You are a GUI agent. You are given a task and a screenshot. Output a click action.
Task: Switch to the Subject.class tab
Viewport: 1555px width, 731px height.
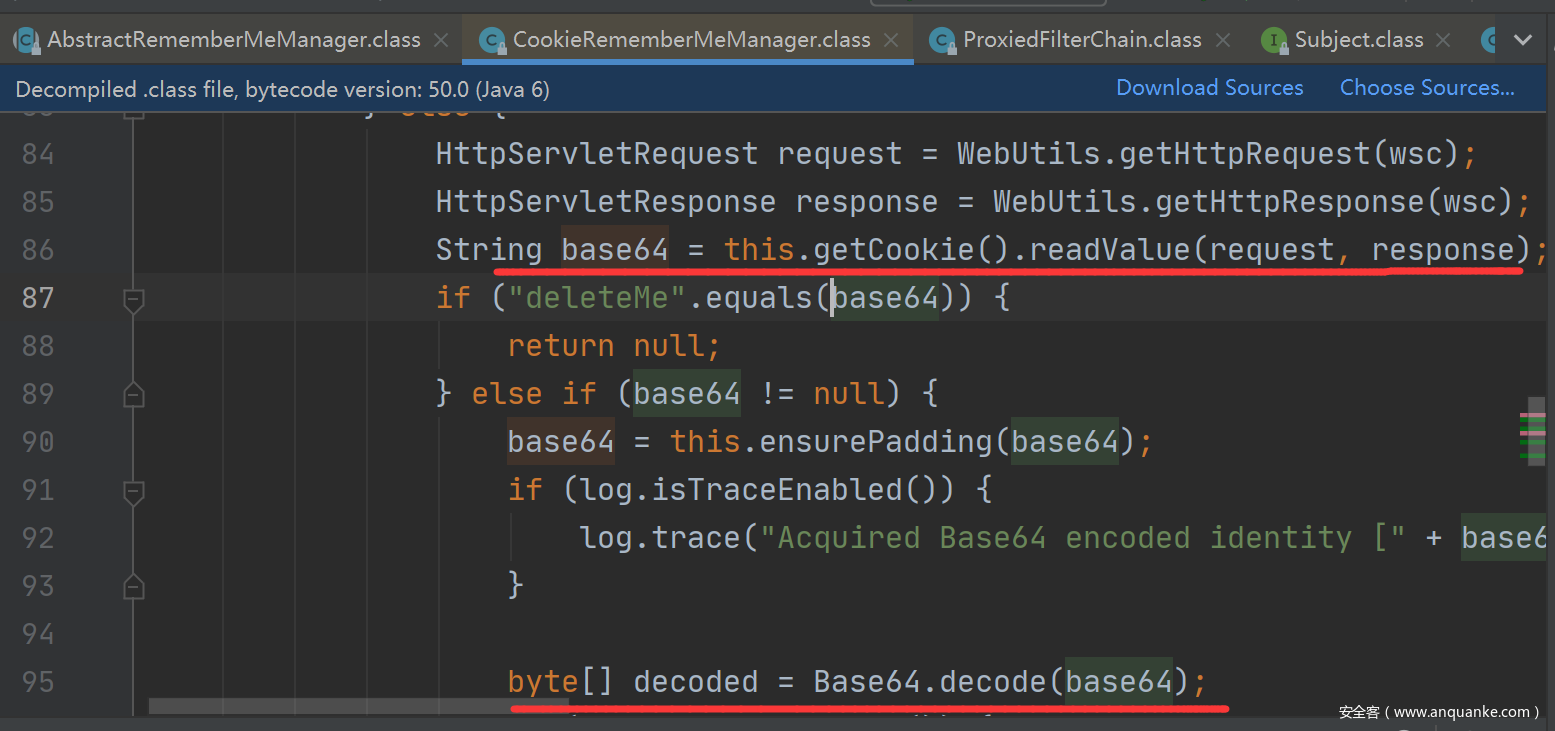pyautogui.click(x=1359, y=40)
